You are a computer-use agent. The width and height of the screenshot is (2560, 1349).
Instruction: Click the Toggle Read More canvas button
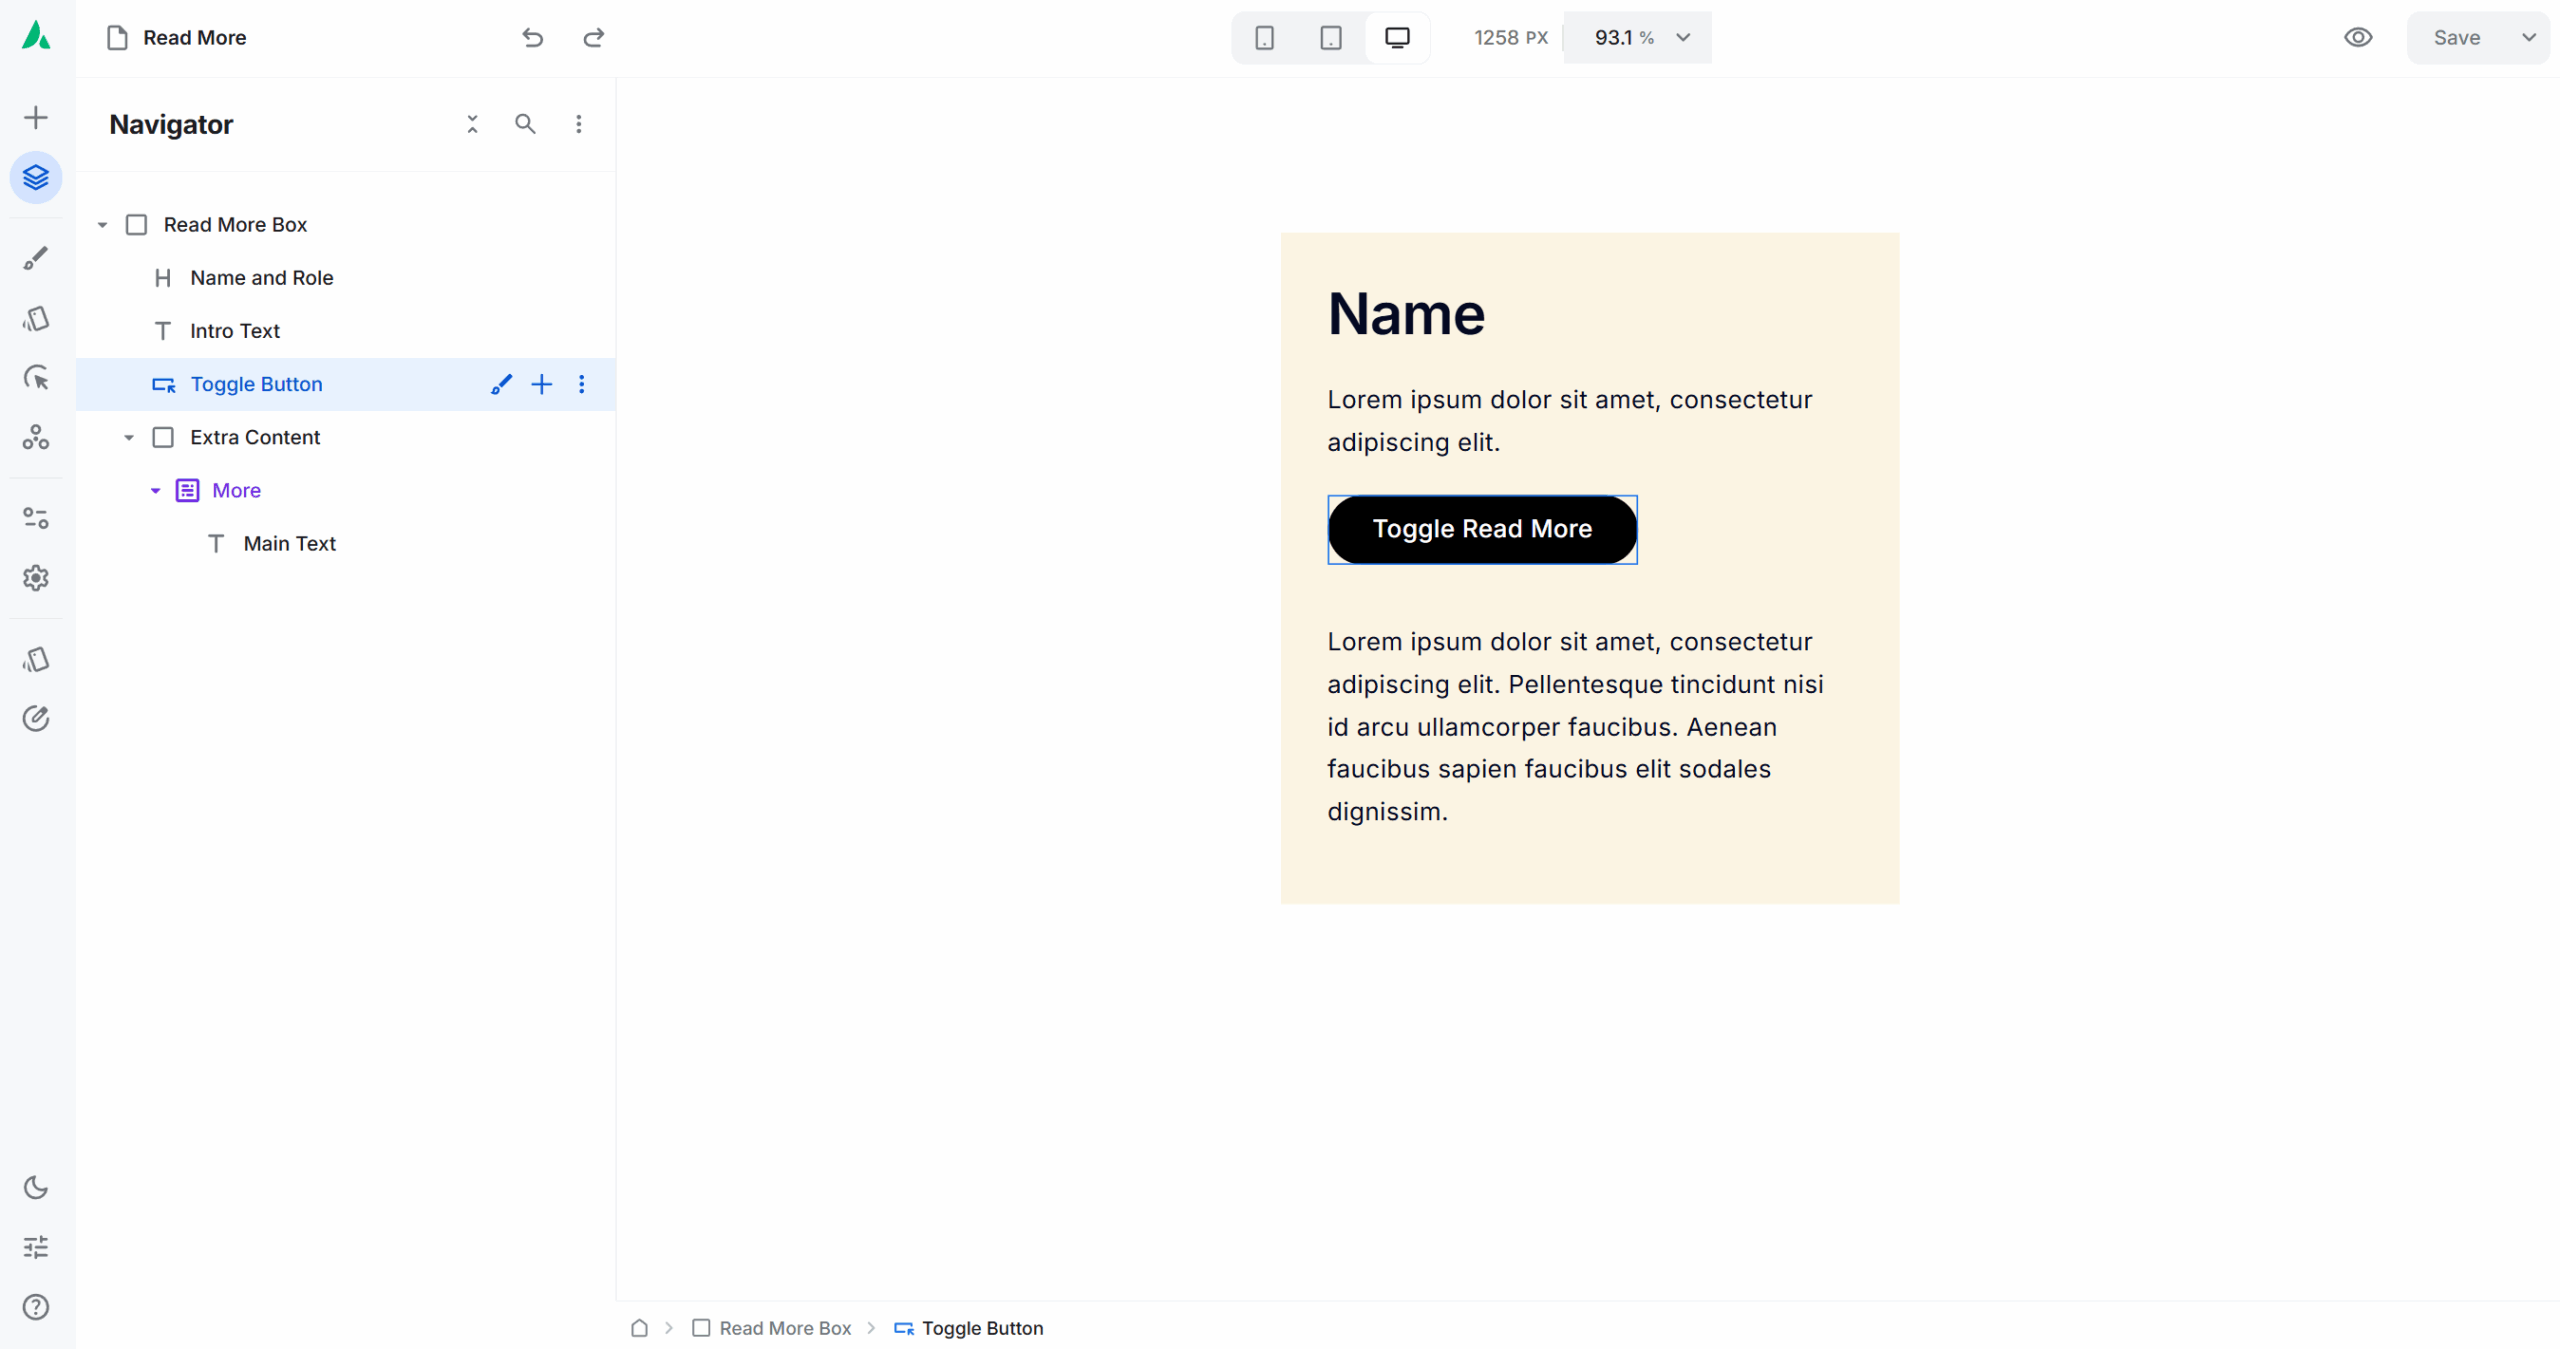[1482, 529]
